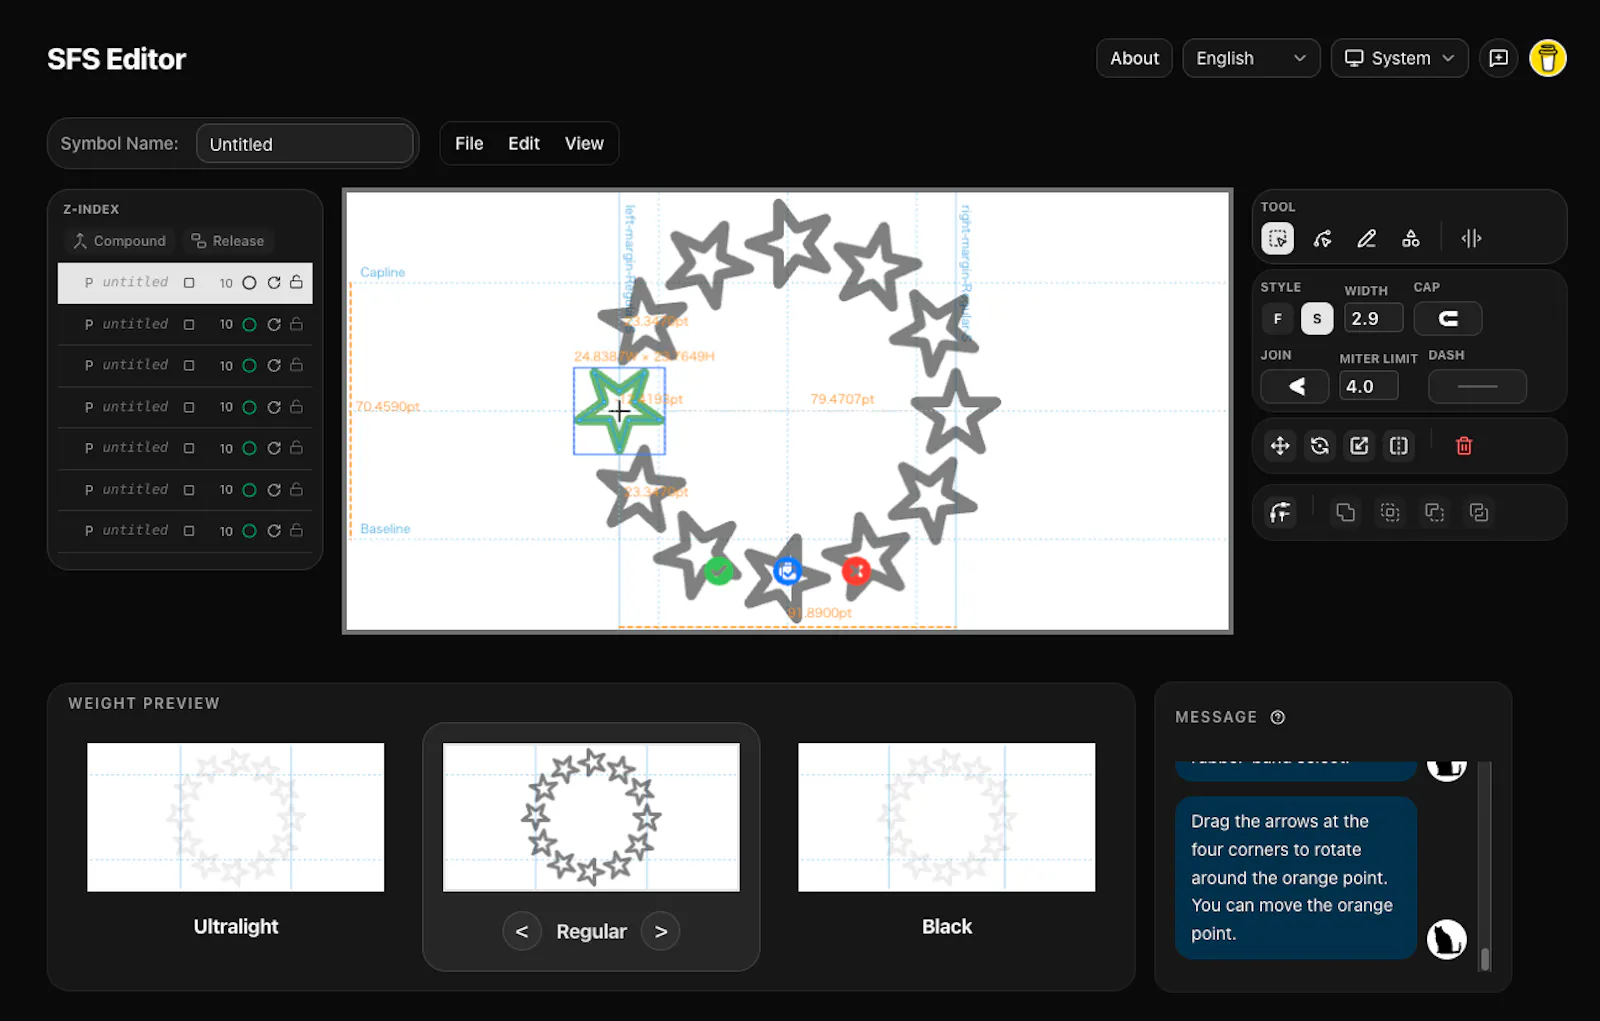
Task: Click the yellow cup avatar icon
Action: [x=1547, y=58]
